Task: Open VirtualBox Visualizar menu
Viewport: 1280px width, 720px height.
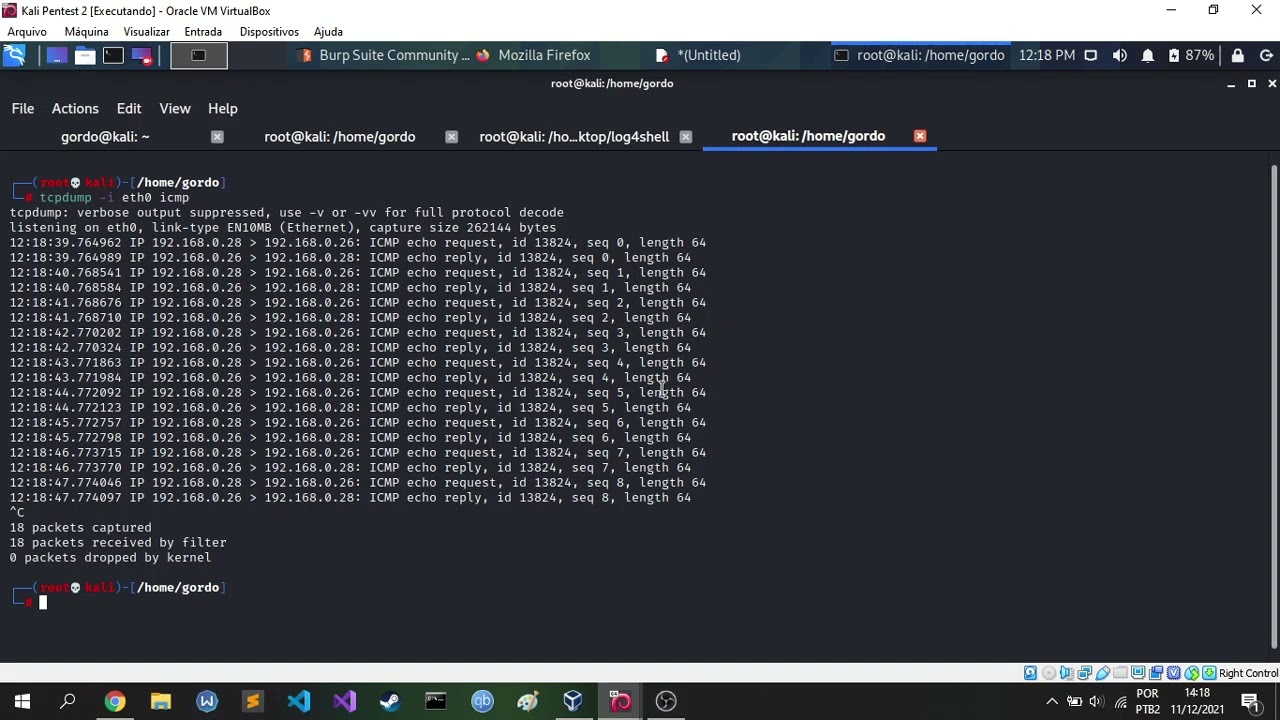Action: click(x=146, y=32)
